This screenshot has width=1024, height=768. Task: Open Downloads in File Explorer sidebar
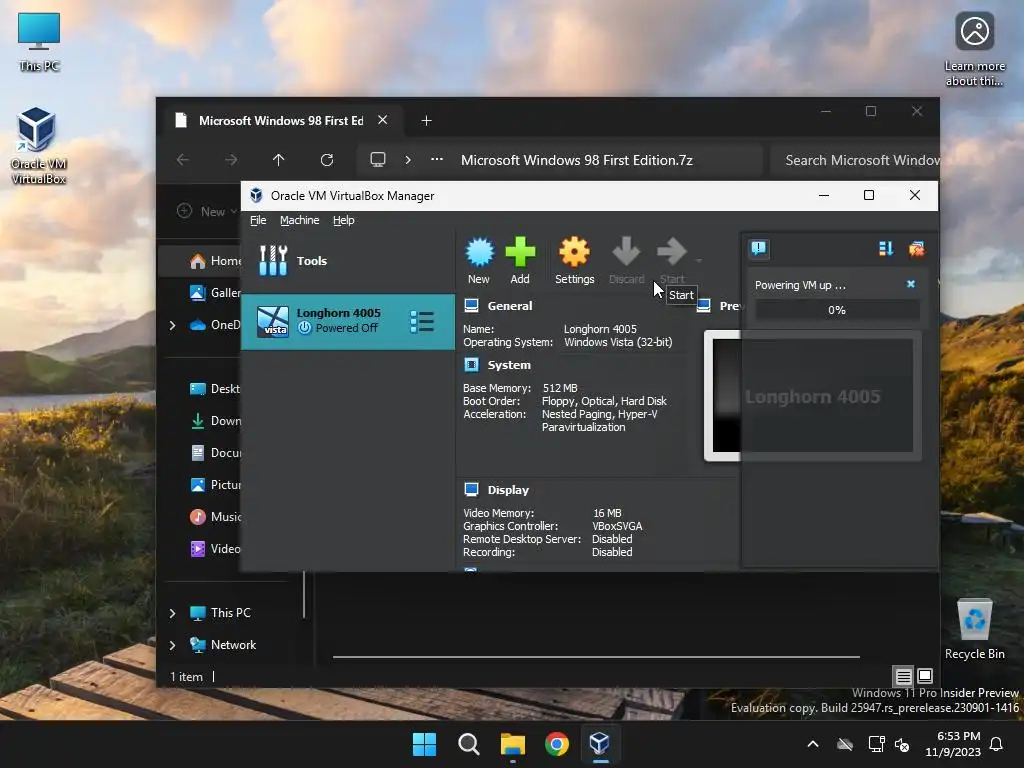tap(216, 421)
